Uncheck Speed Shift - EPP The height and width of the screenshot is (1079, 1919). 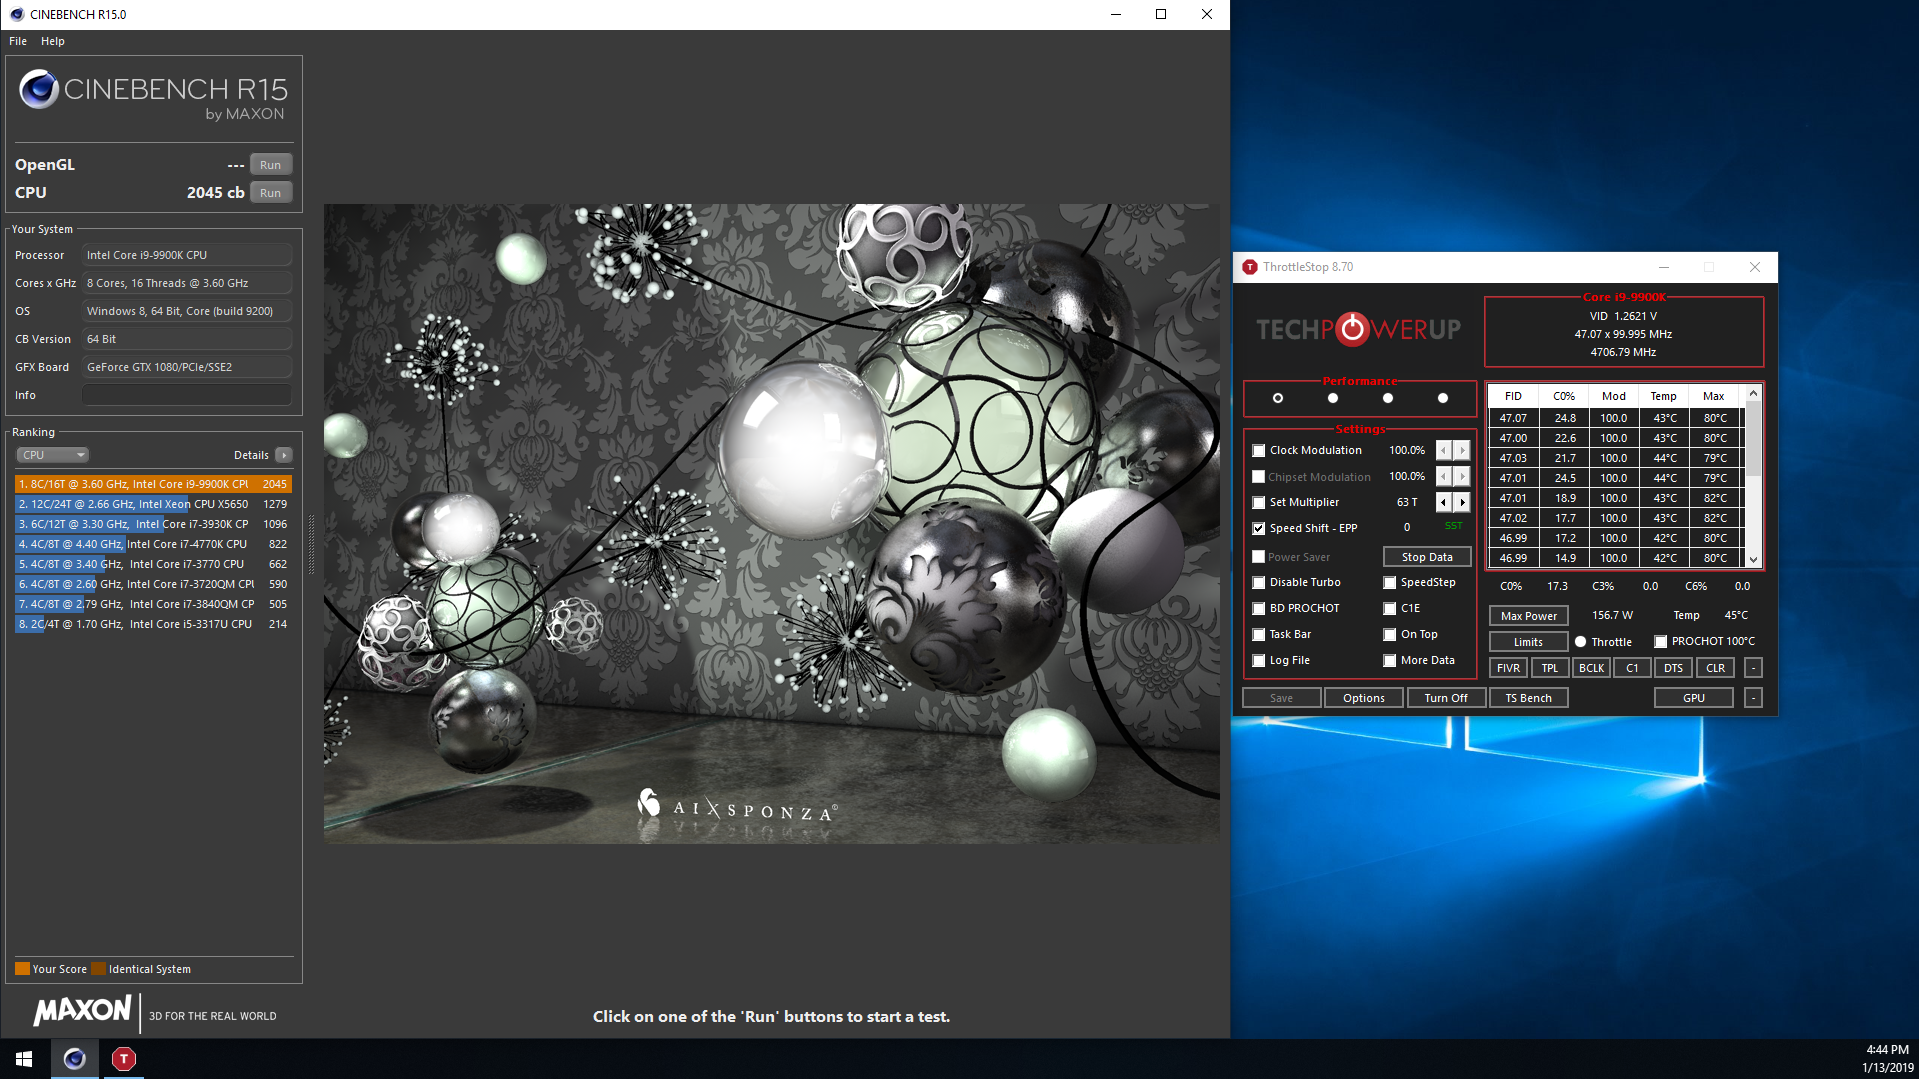[1259, 529]
